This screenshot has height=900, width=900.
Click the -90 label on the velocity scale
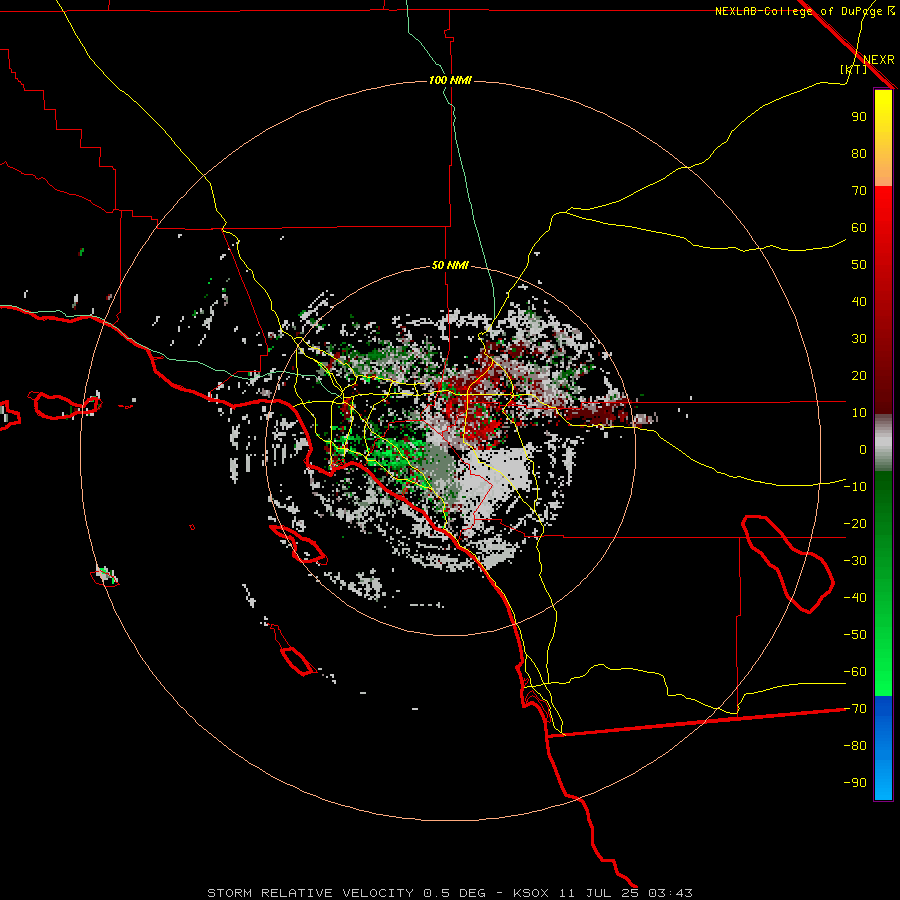[x=855, y=783]
